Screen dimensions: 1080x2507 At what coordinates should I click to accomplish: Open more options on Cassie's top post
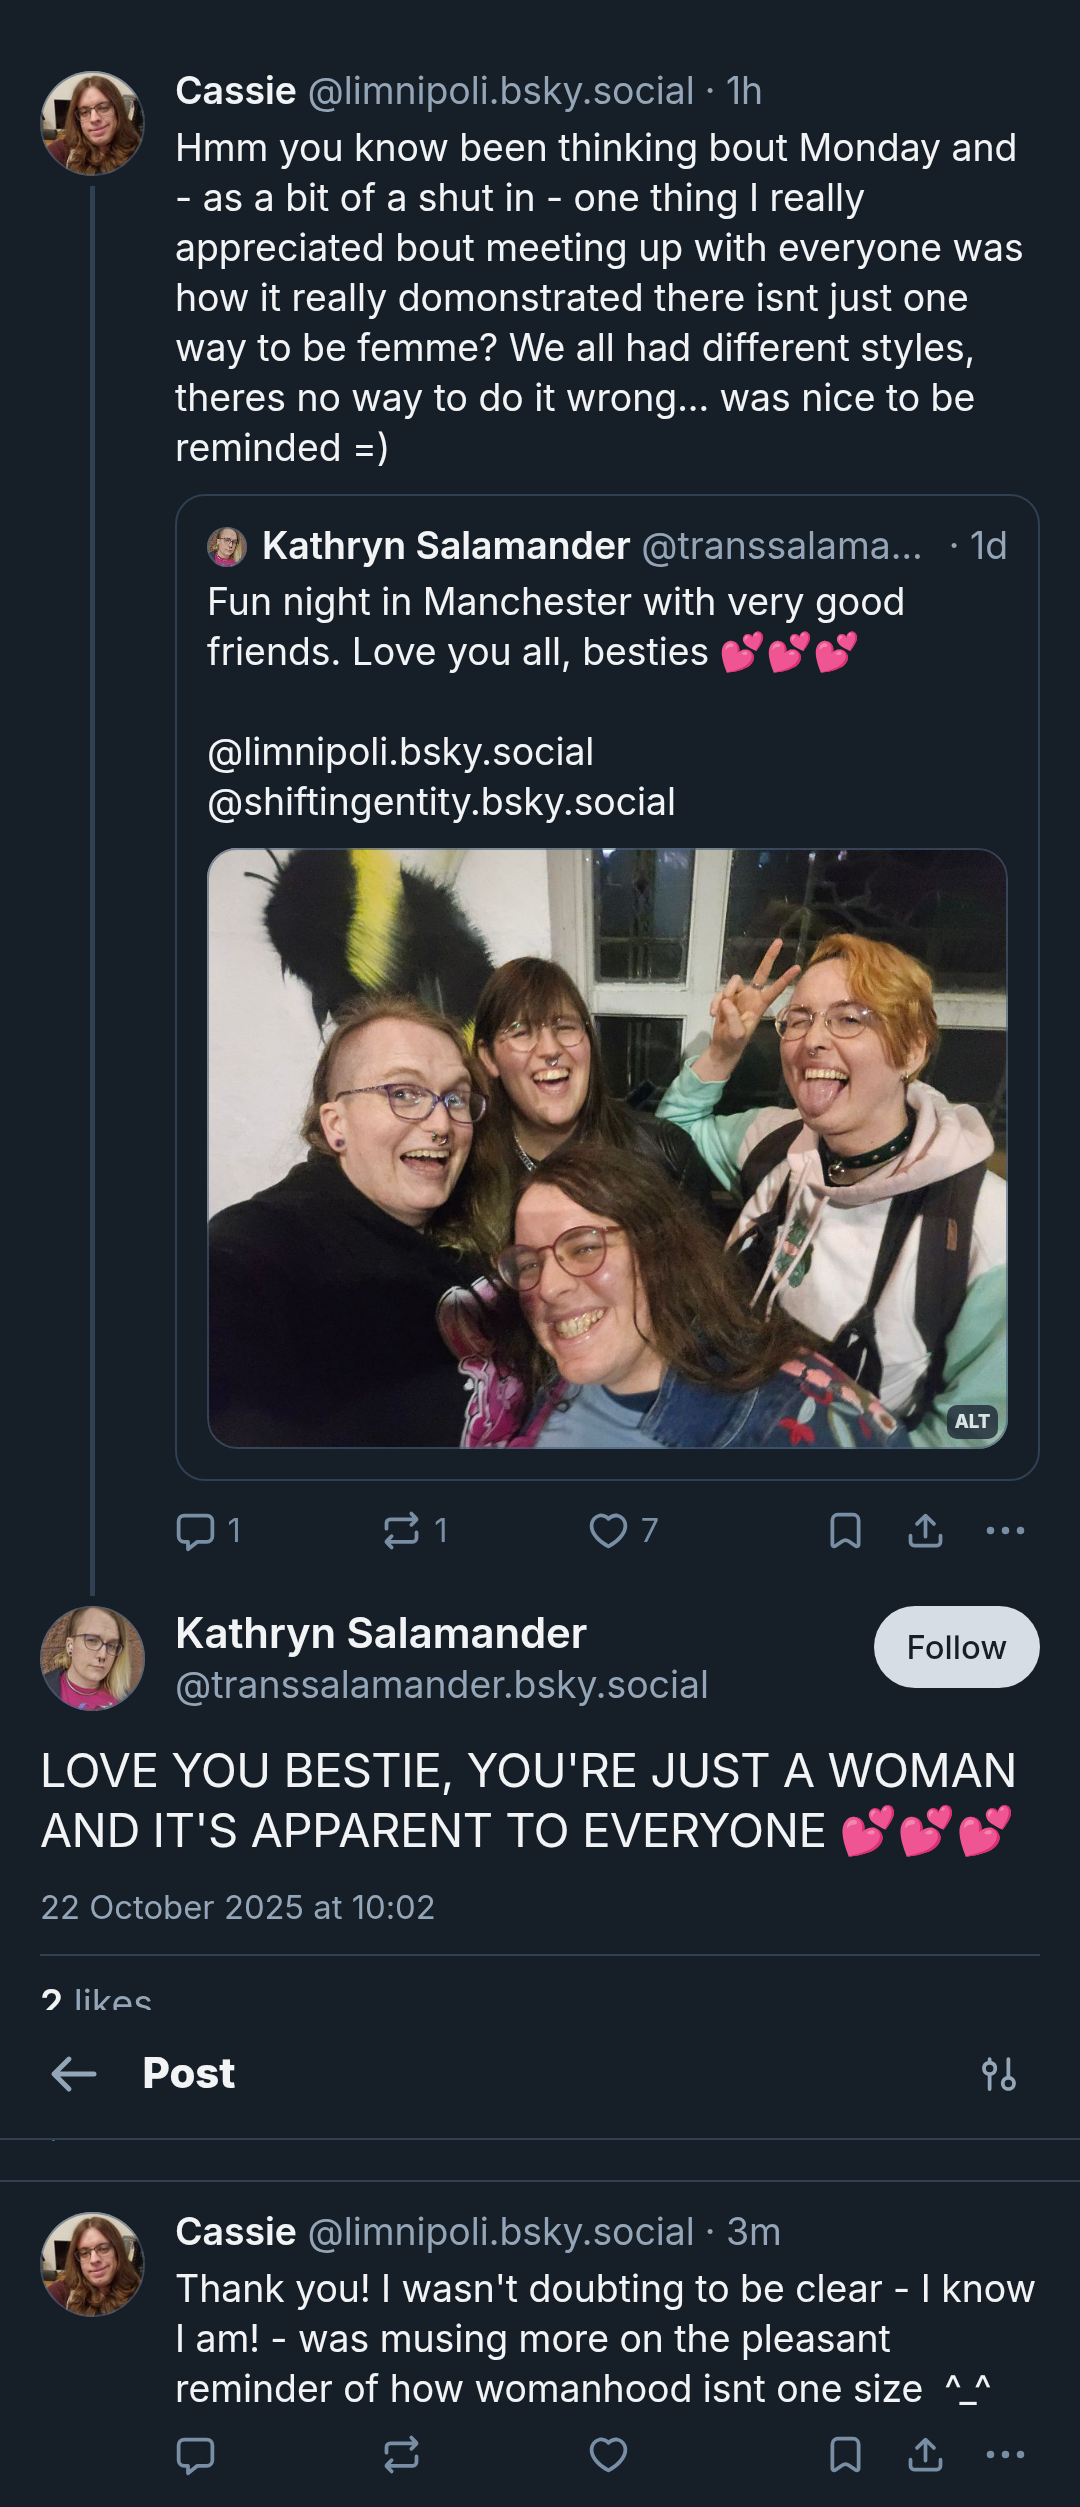1005,1530
